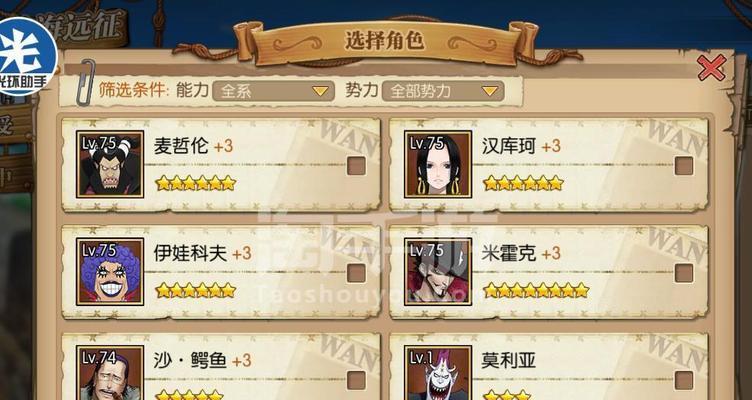
Task: Open the 势力 全部势力 dropdown
Action: click(443, 91)
